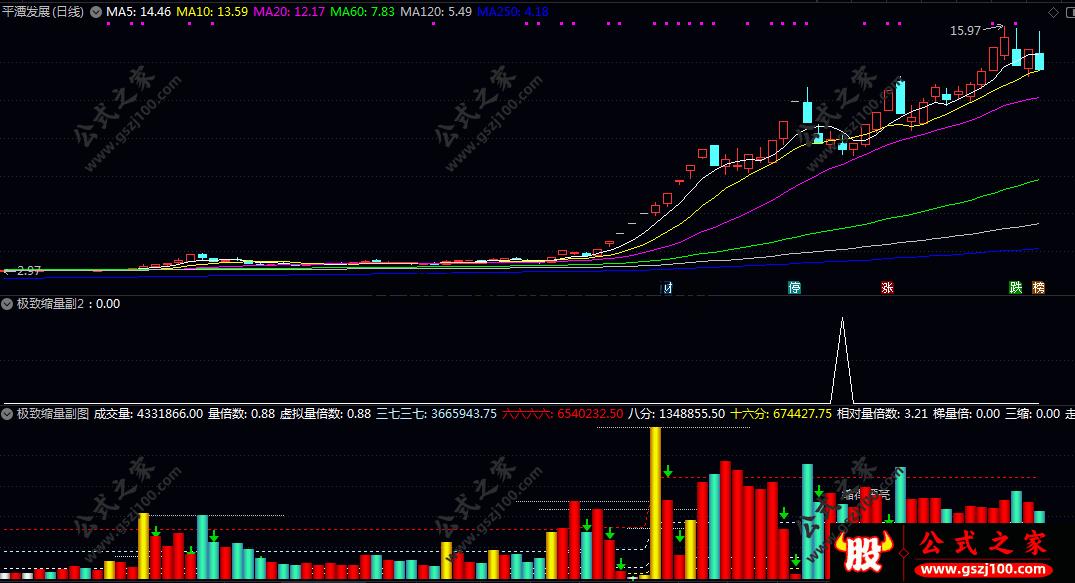Viewport: 1075px width, 583px height.
Task: Click the 财 event marker icon
Action: [666, 287]
